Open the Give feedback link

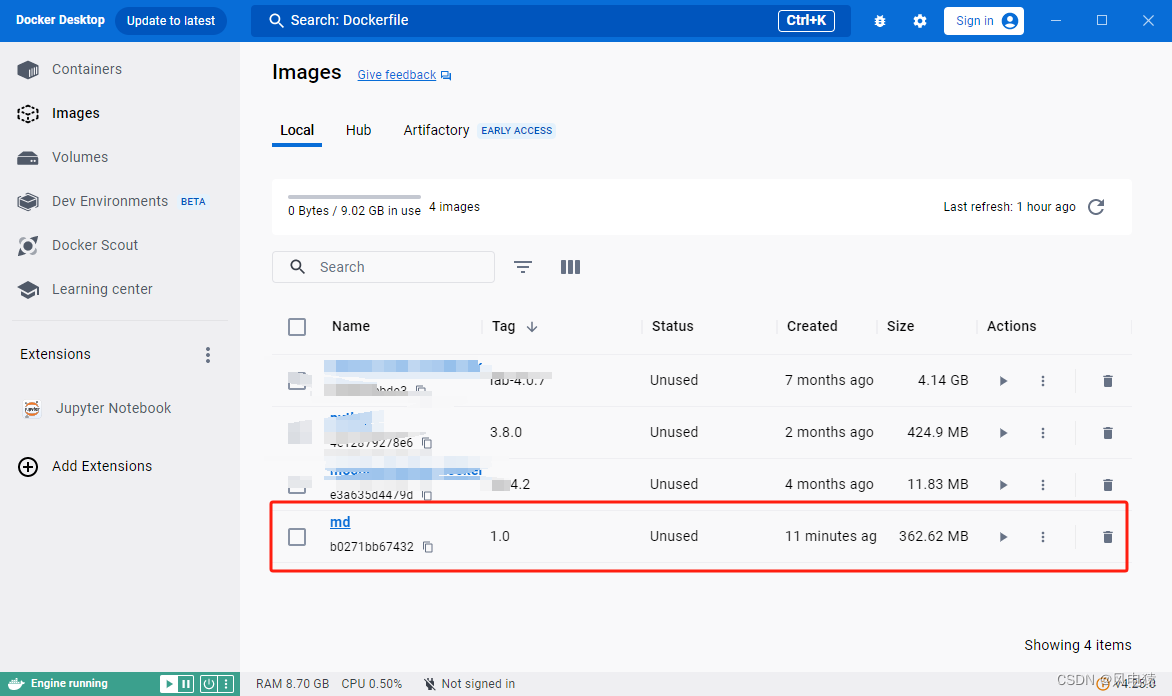tap(396, 74)
